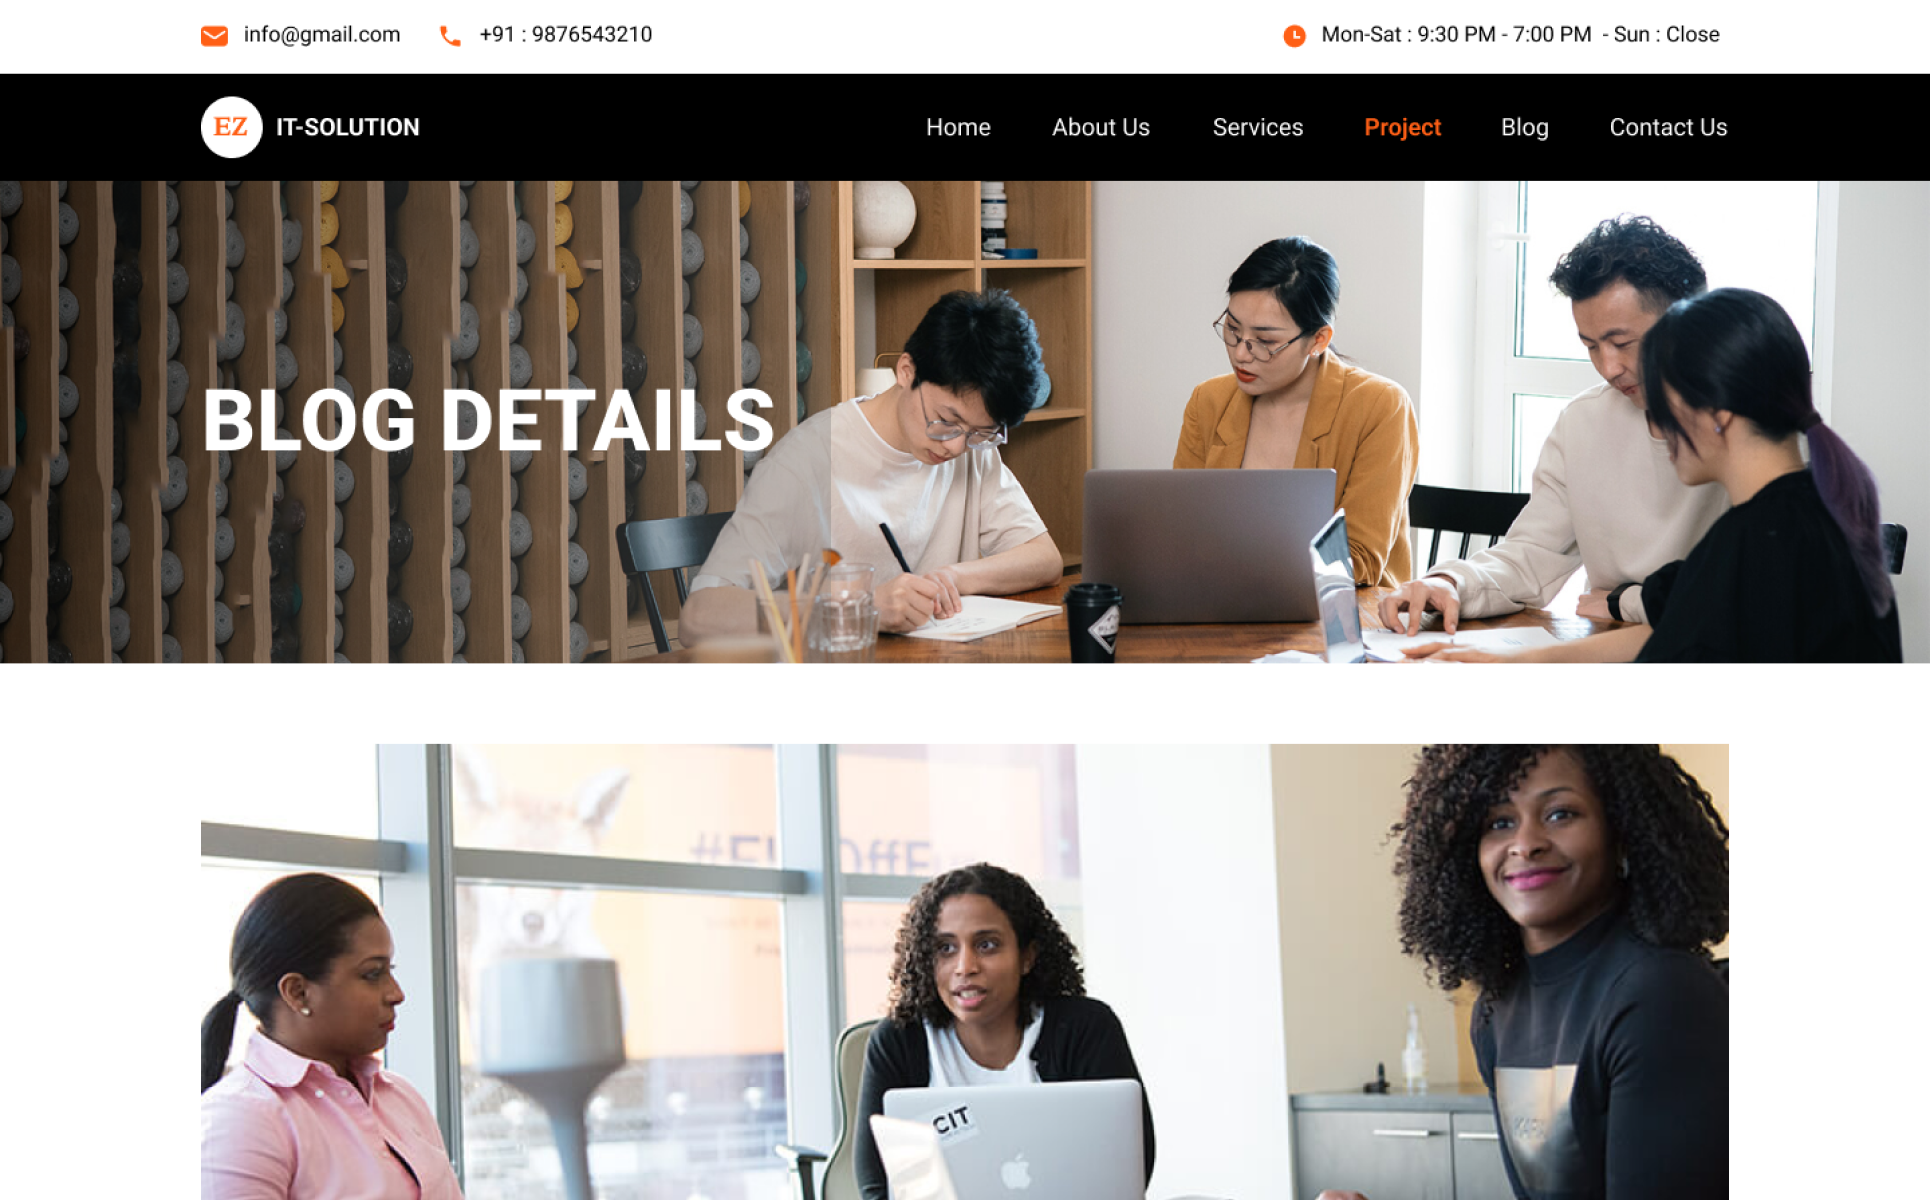Viewport: 1930px width, 1200px height.
Task: Click the BLOG DETAILS heading
Action: point(488,421)
